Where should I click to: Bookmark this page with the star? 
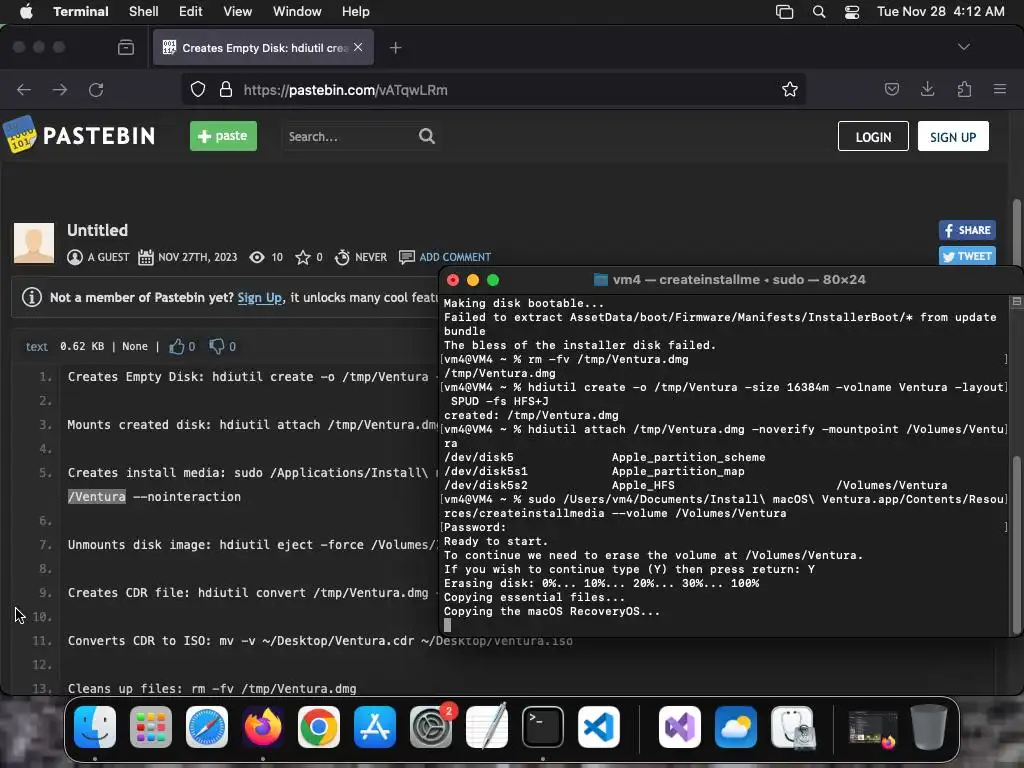(x=790, y=89)
